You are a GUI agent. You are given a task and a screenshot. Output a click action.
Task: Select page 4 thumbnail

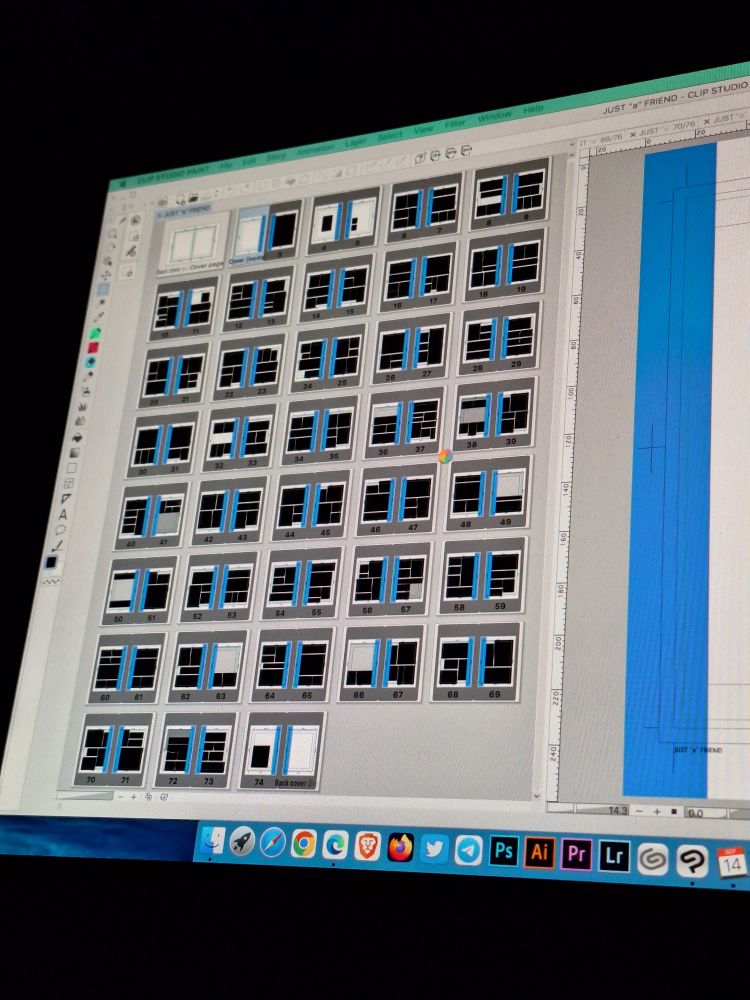point(327,223)
